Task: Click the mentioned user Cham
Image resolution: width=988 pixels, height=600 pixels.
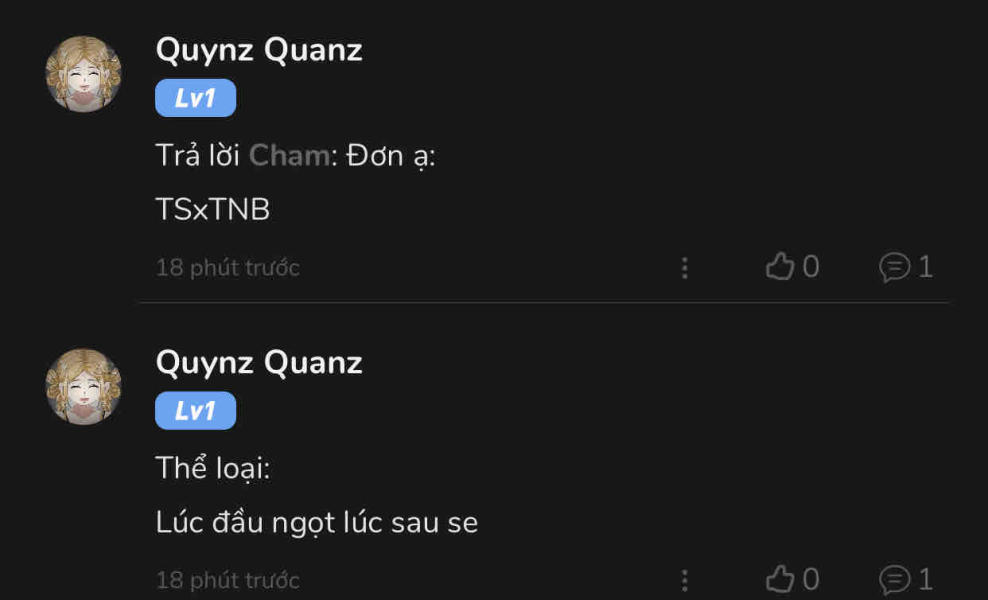Action: pyautogui.click(x=289, y=156)
